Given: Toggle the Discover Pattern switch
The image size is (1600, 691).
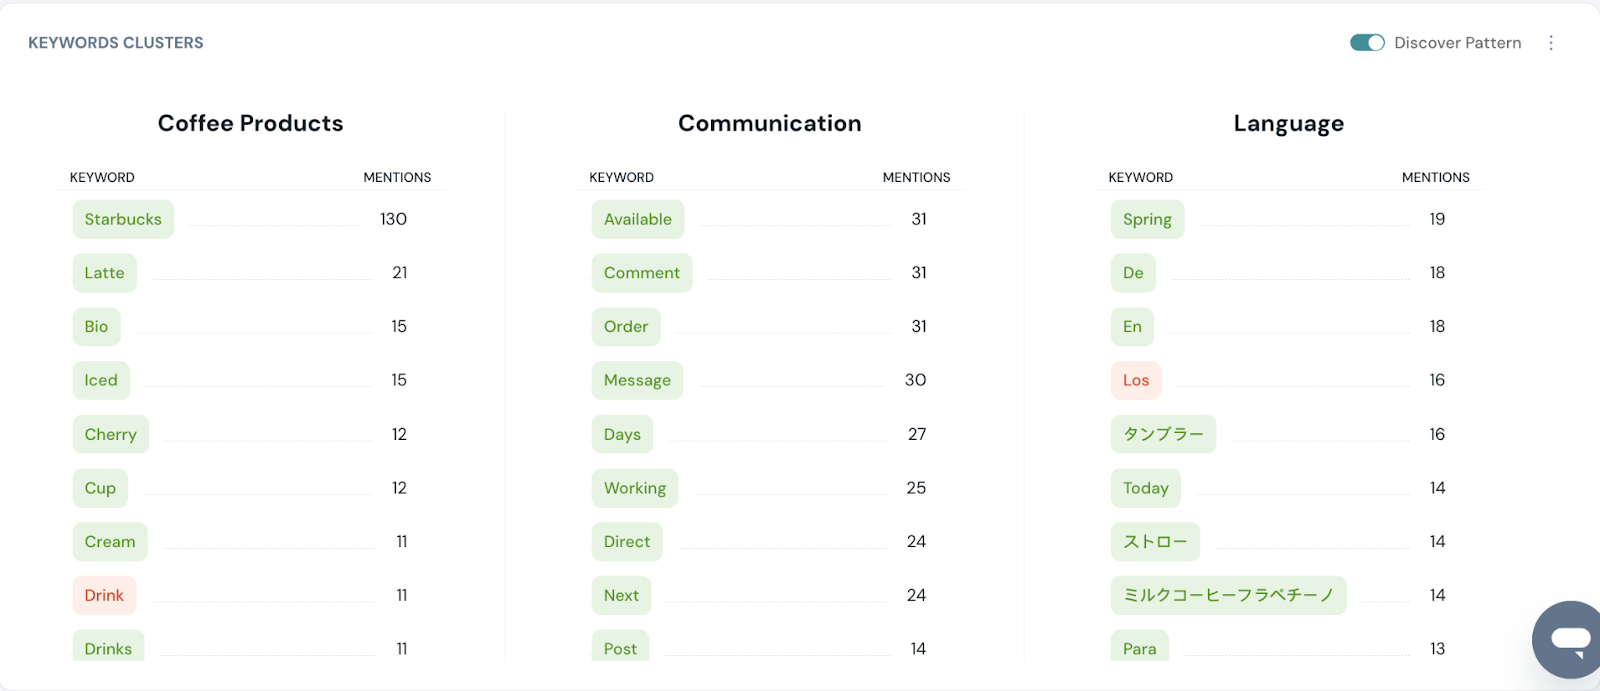Looking at the screenshot, I should [1367, 43].
